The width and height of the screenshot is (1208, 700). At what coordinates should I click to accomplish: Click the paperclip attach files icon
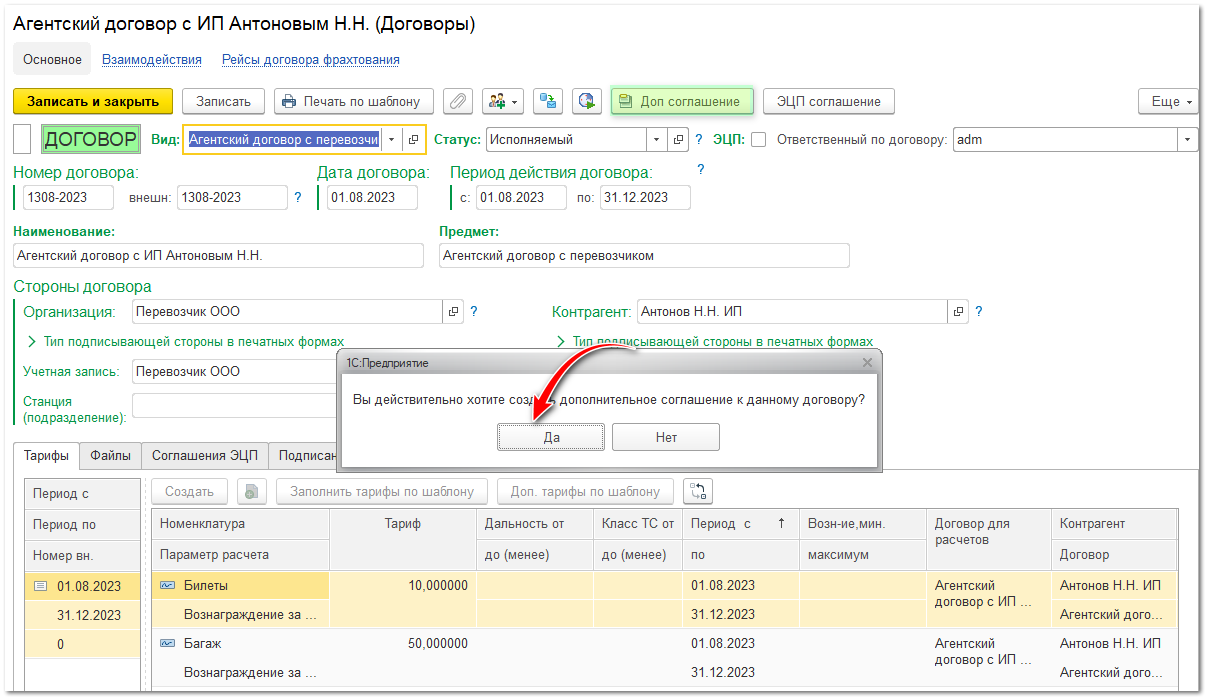[x=458, y=101]
